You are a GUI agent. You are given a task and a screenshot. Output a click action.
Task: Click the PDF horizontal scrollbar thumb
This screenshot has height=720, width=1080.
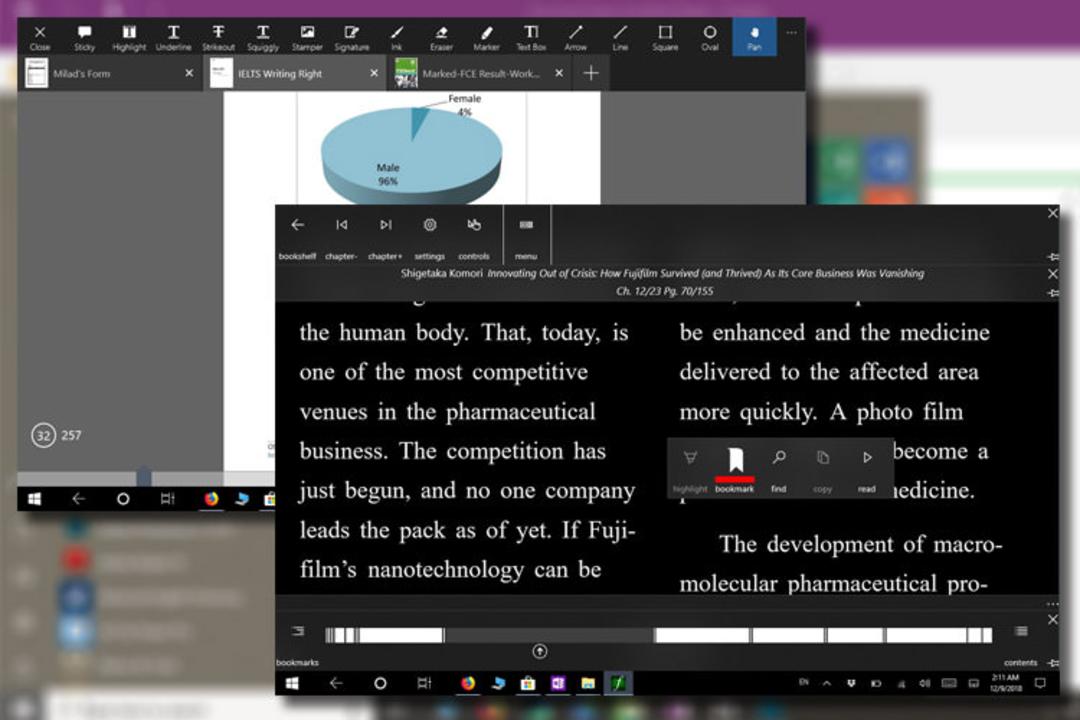pyautogui.click(x=144, y=477)
